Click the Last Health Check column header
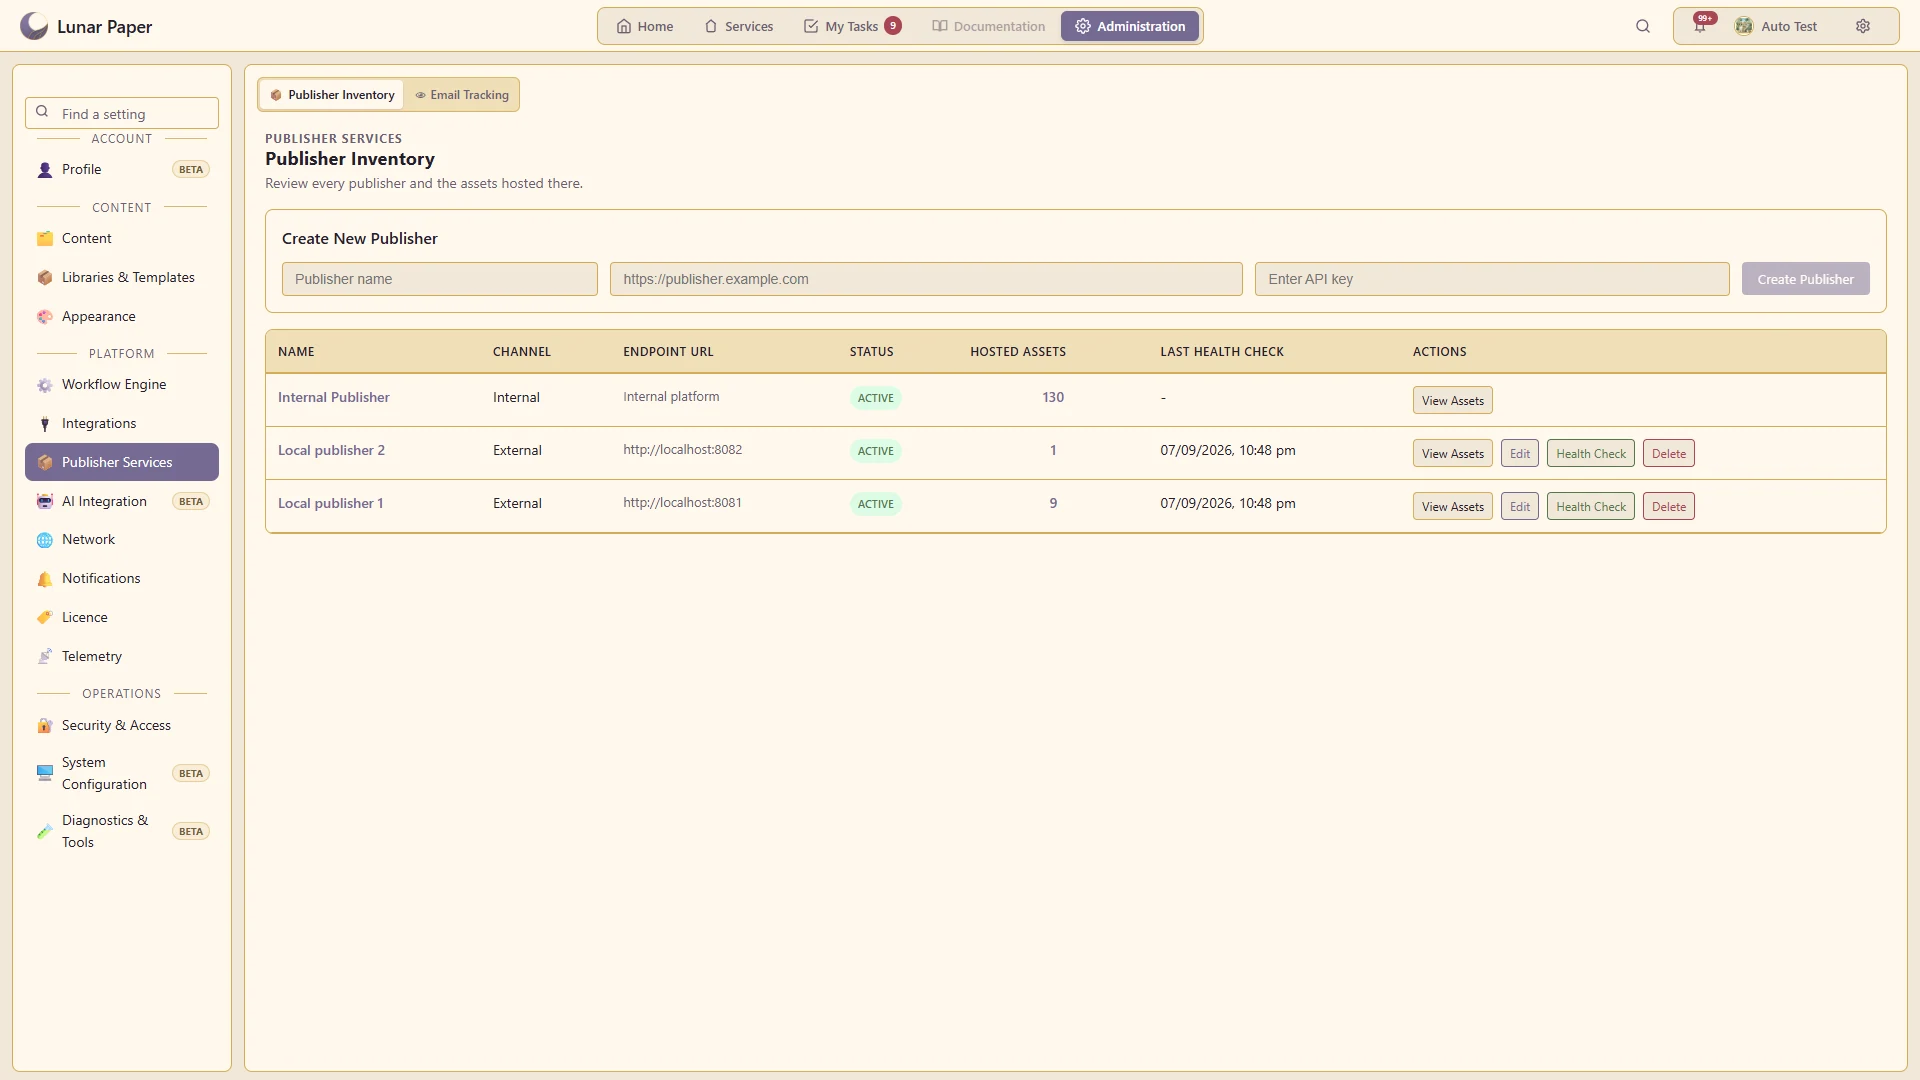1920x1080 pixels. point(1221,352)
